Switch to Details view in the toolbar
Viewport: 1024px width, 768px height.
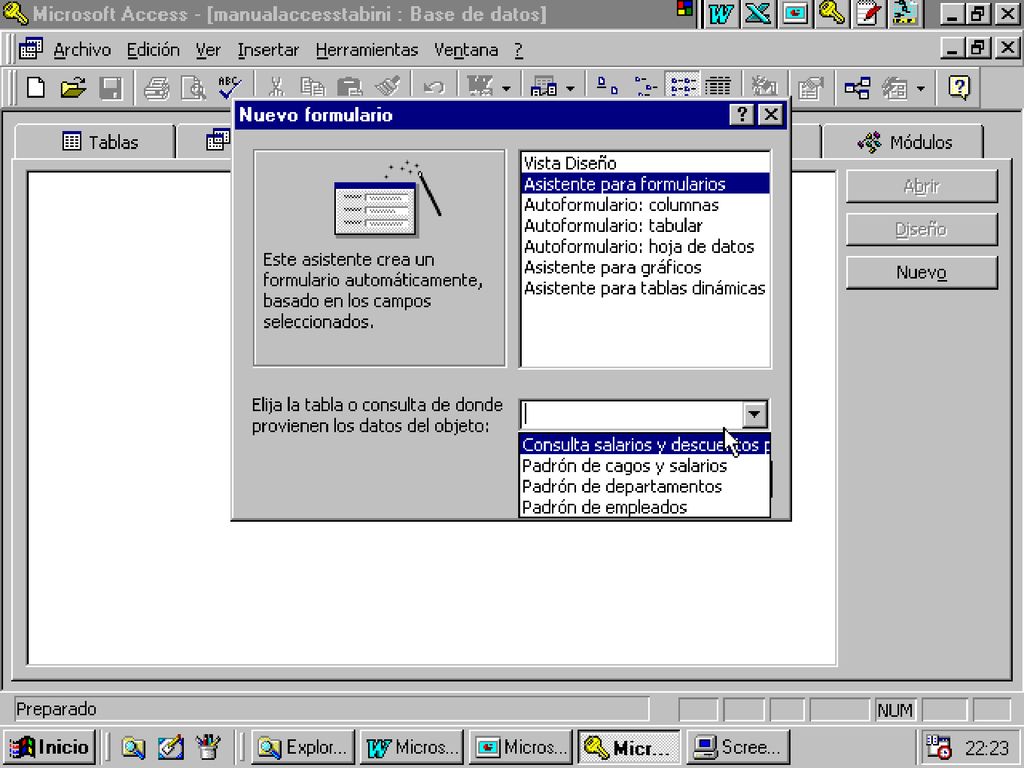pos(718,87)
